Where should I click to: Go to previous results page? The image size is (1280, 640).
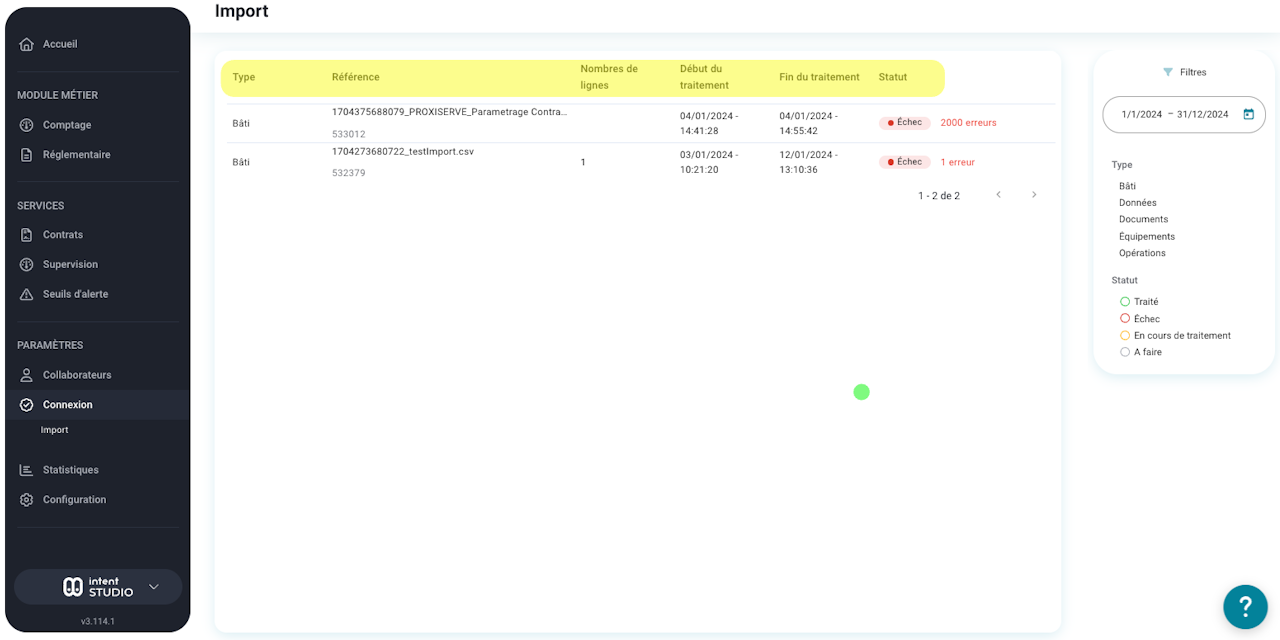998,195
